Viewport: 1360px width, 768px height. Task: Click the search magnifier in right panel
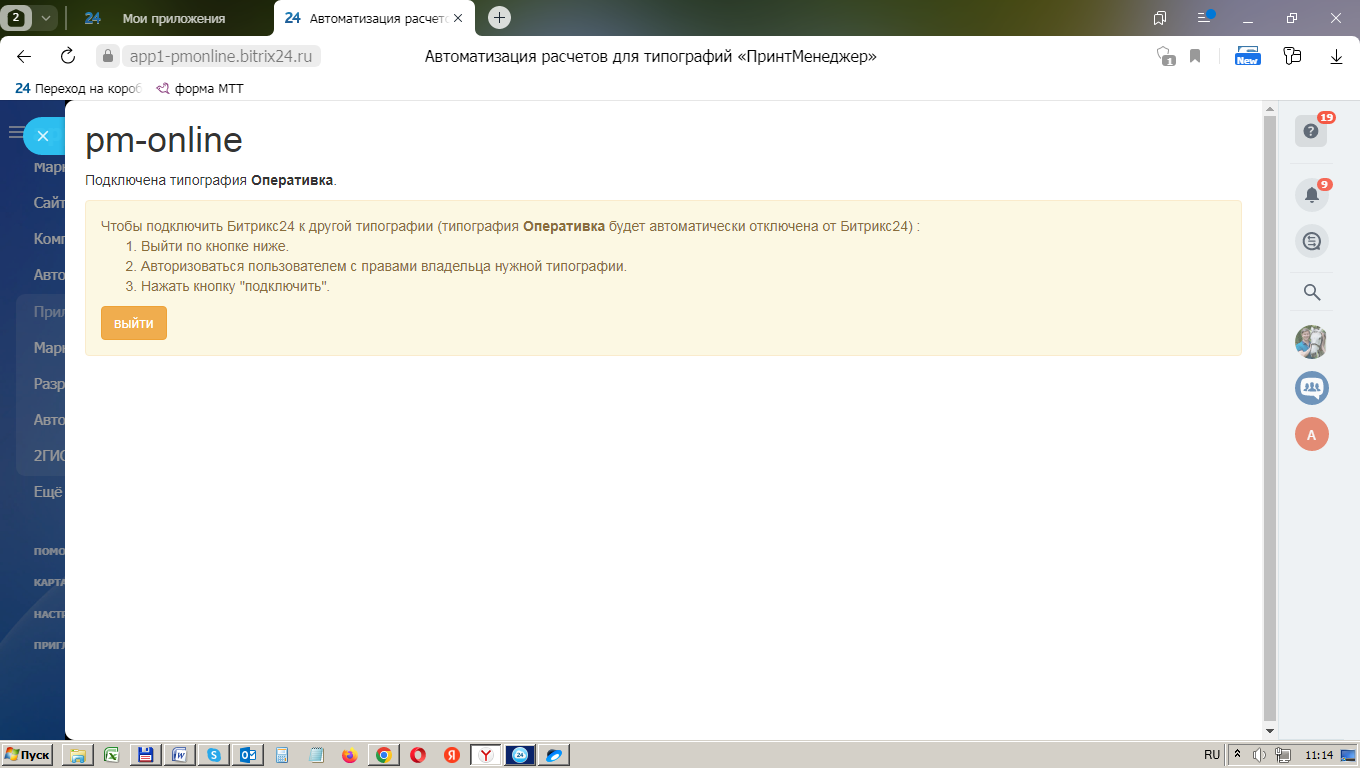tap(1312, 293)
